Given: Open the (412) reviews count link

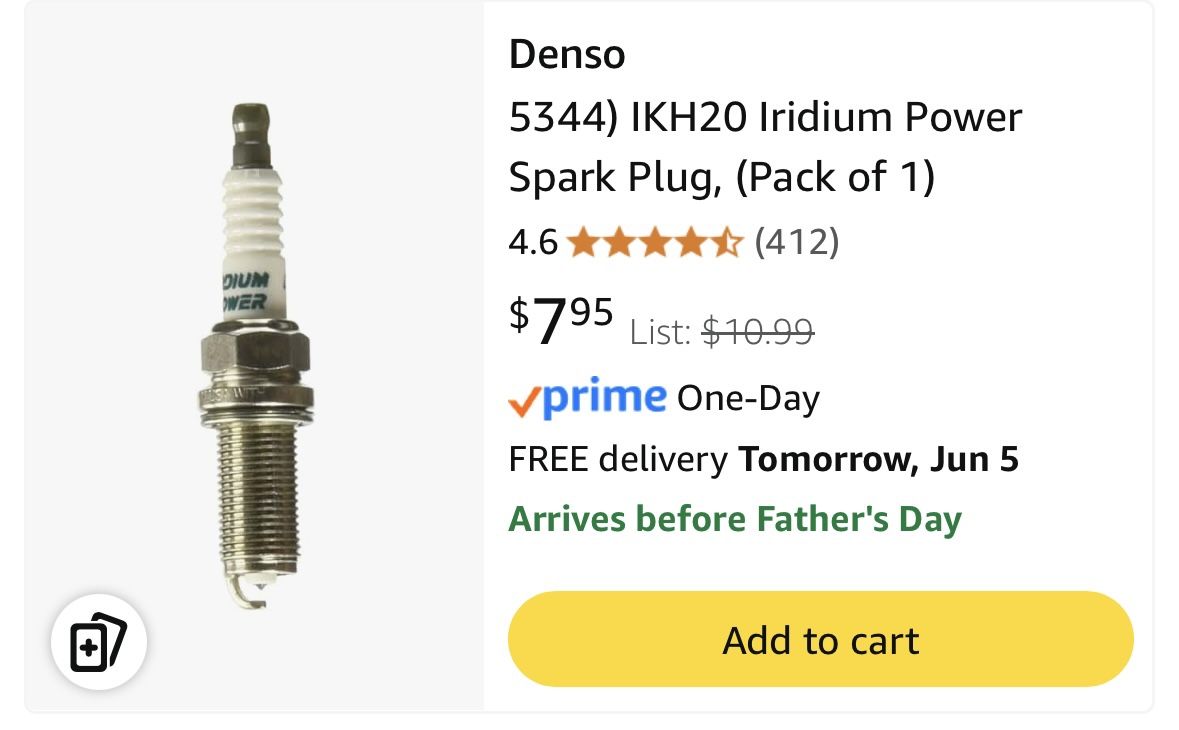Looking at the screenshot, I should (796, 242).
